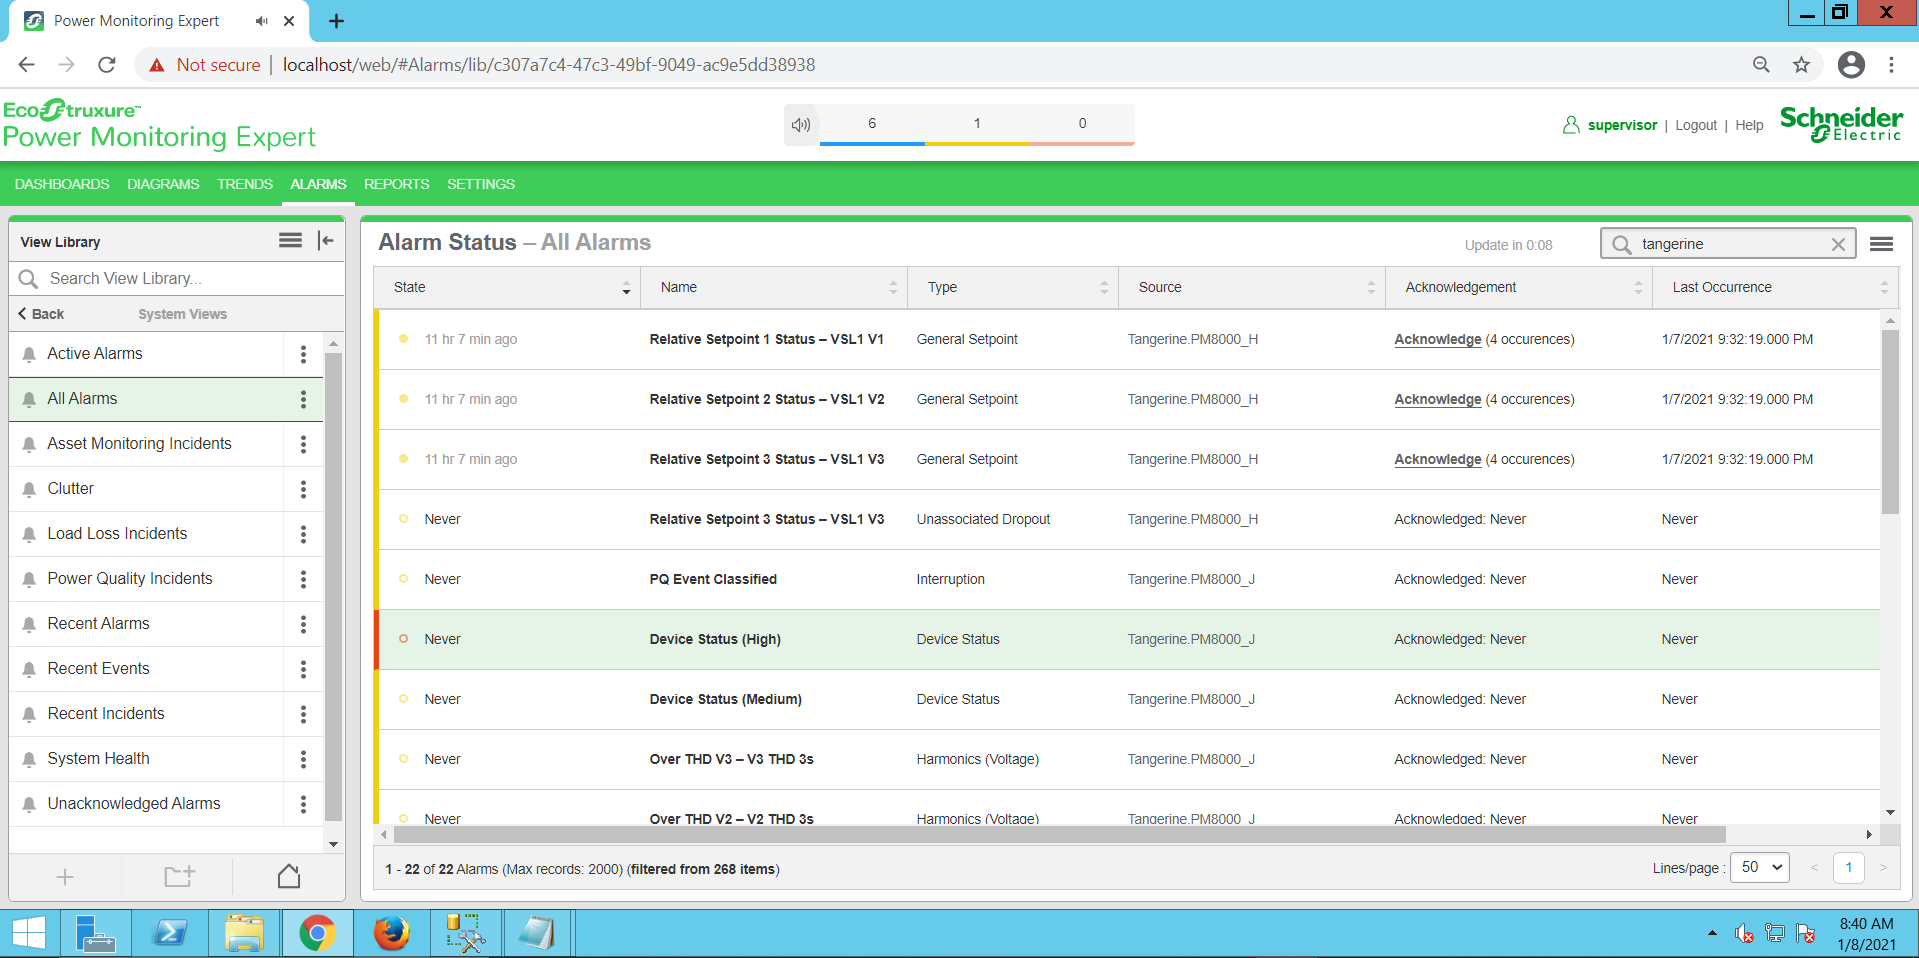Open the Help link
1919x958 pixels.
coord(1749,126)
